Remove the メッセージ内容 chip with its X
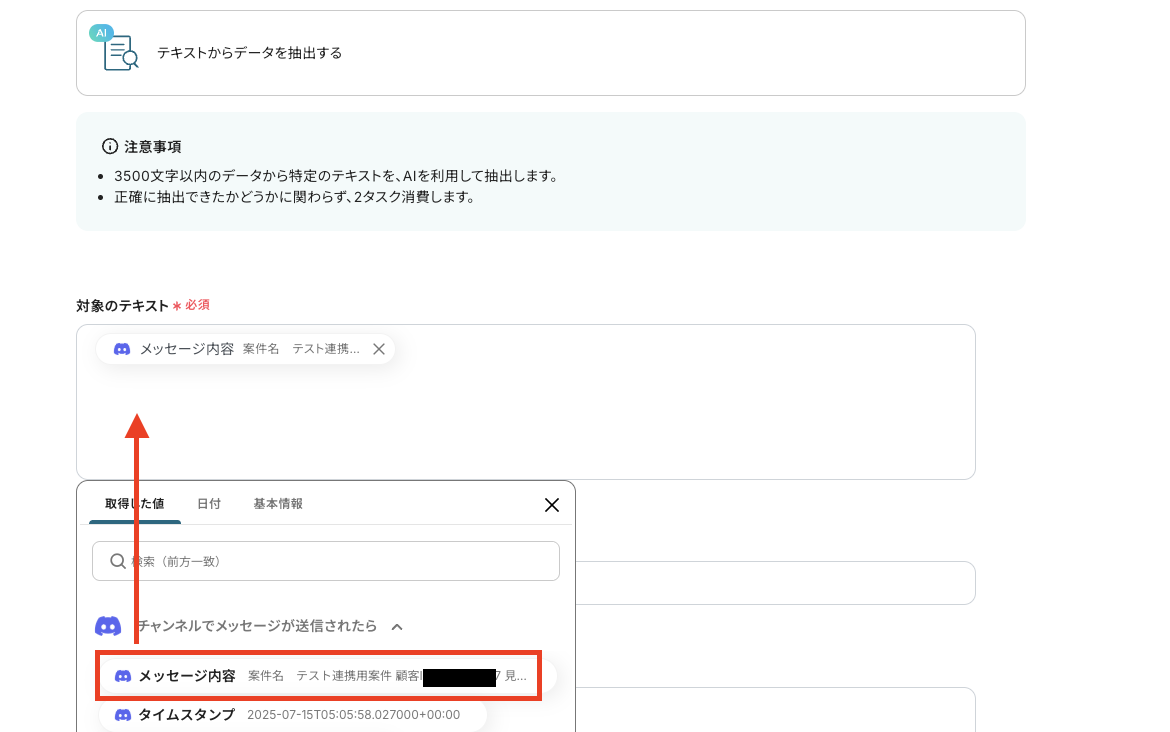This screenshot has height=732, width=1170. [379, 349]
